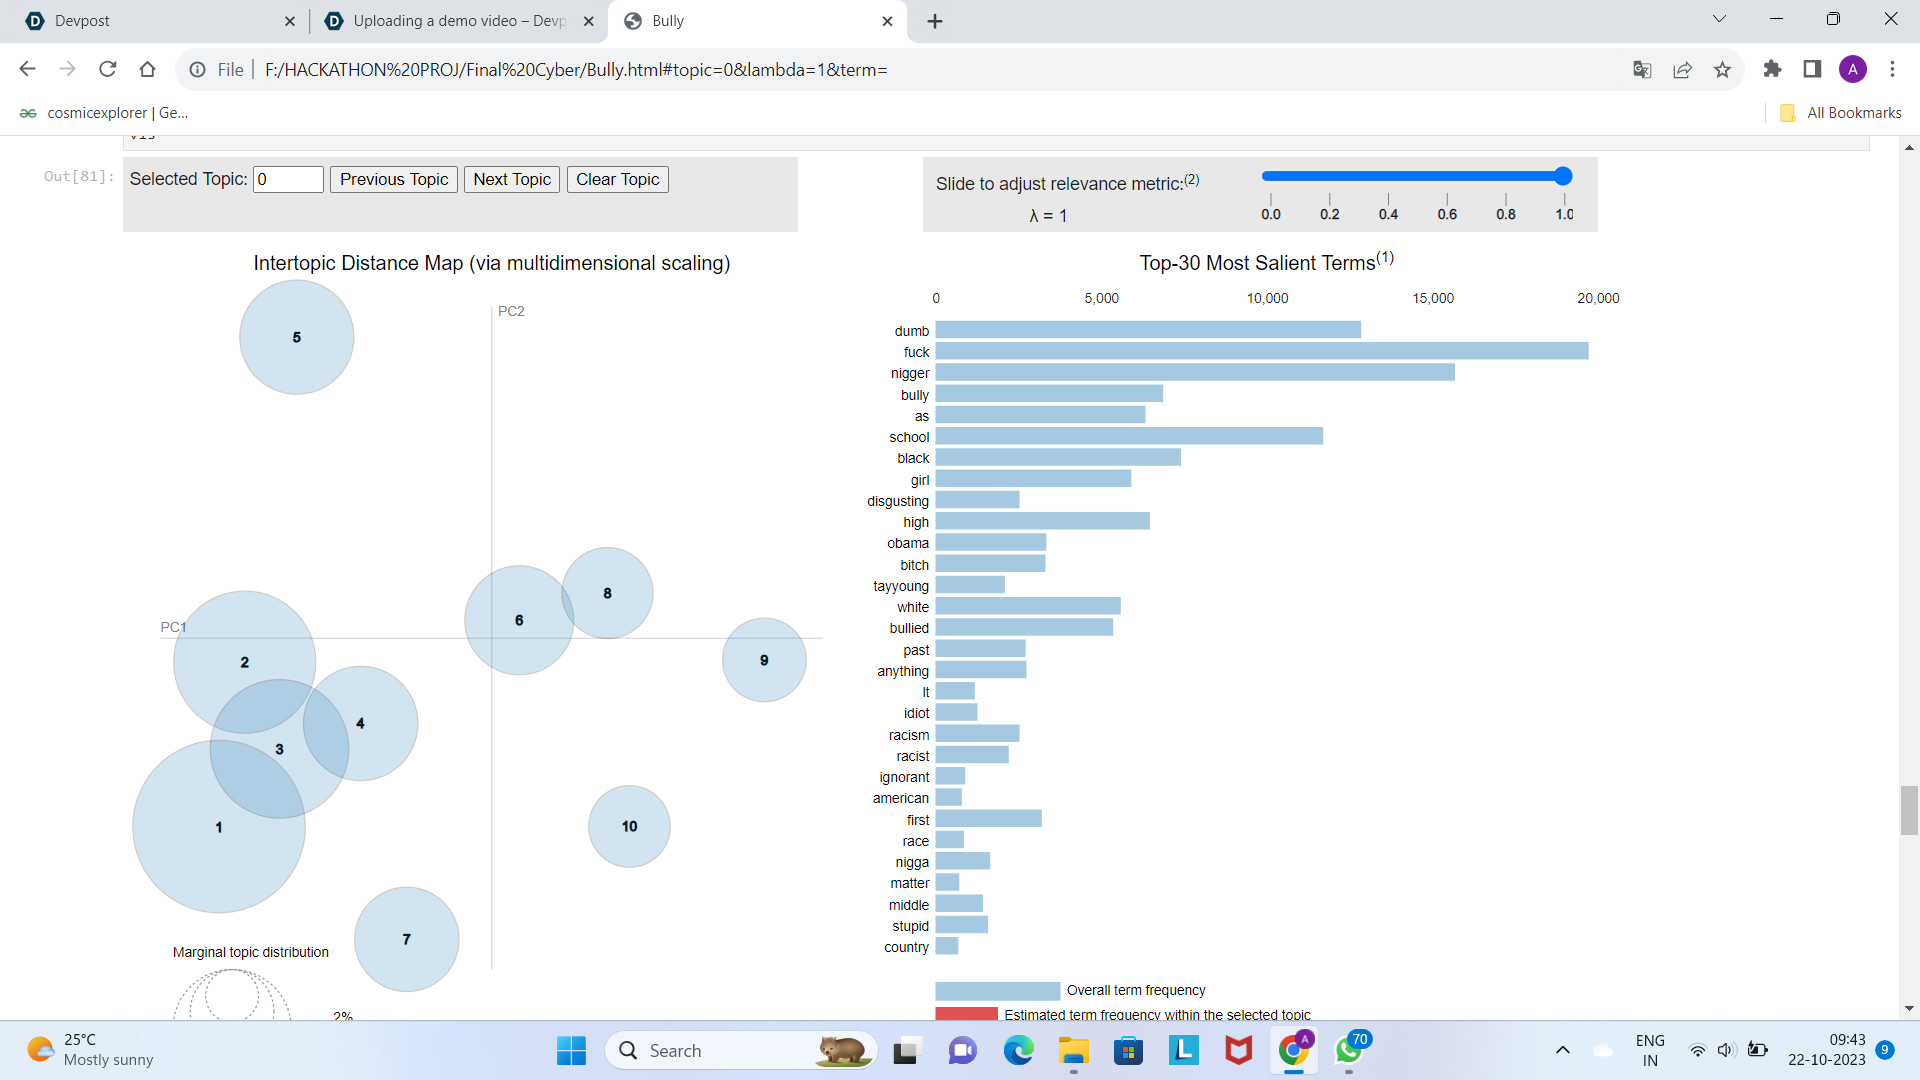Switch to Uploading a demo video tab
Viewport: 1920px width, 1080px height.
point(458,21)
